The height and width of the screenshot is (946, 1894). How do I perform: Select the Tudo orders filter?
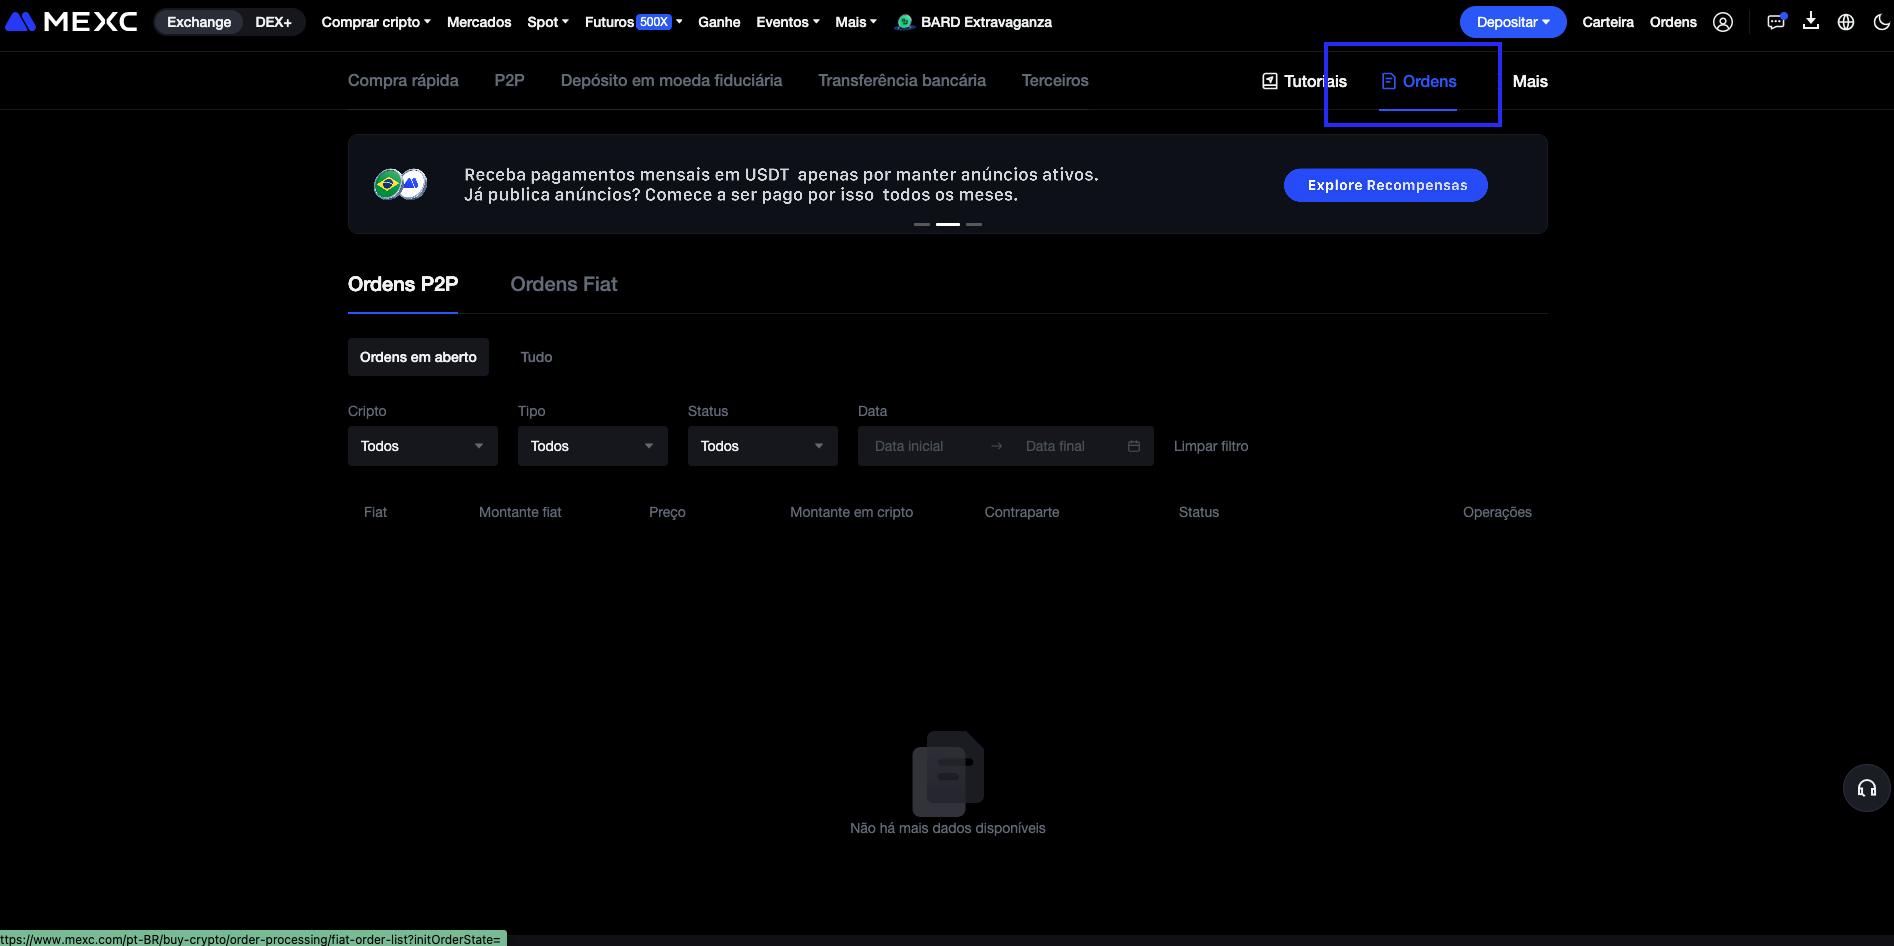pos(536,357)
